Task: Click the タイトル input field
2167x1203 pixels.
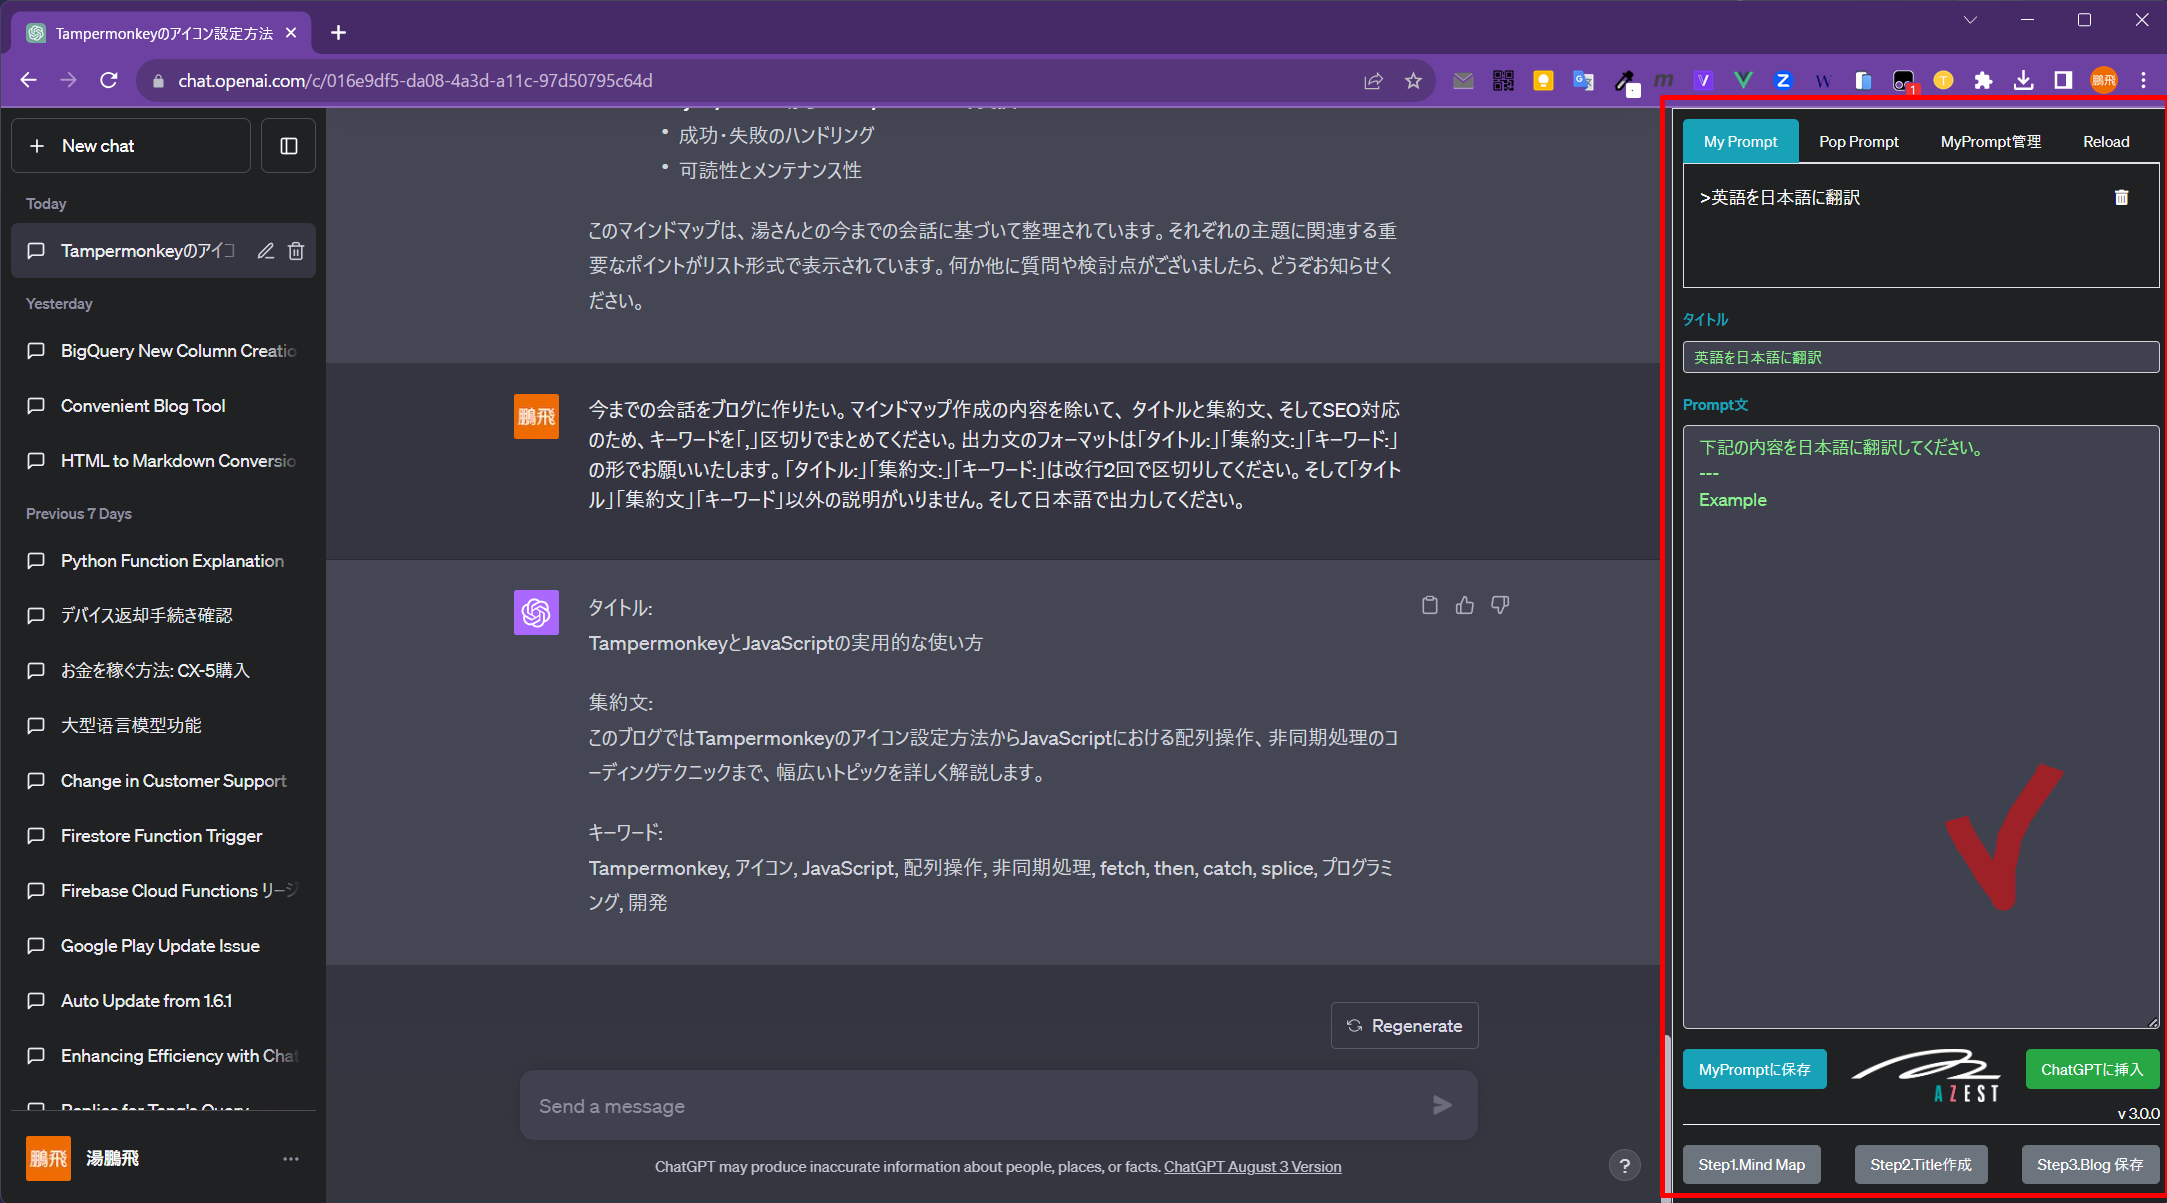Action: coord(1920,357)
